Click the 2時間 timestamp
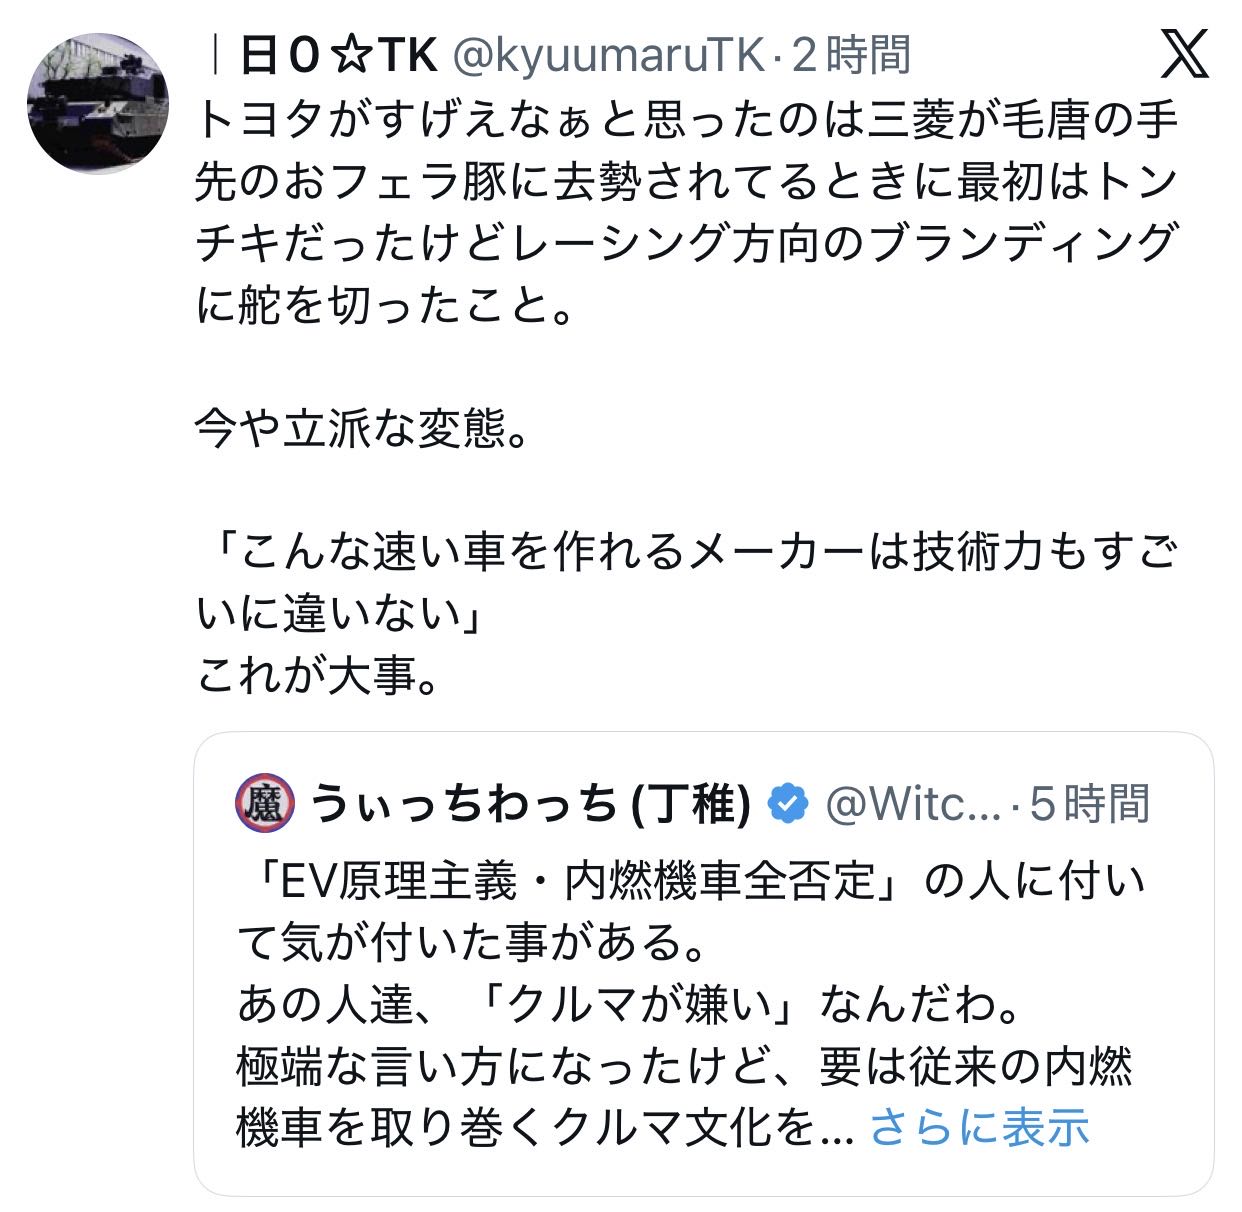Viewport: 1242px width, 1212px height. [851, 55]
